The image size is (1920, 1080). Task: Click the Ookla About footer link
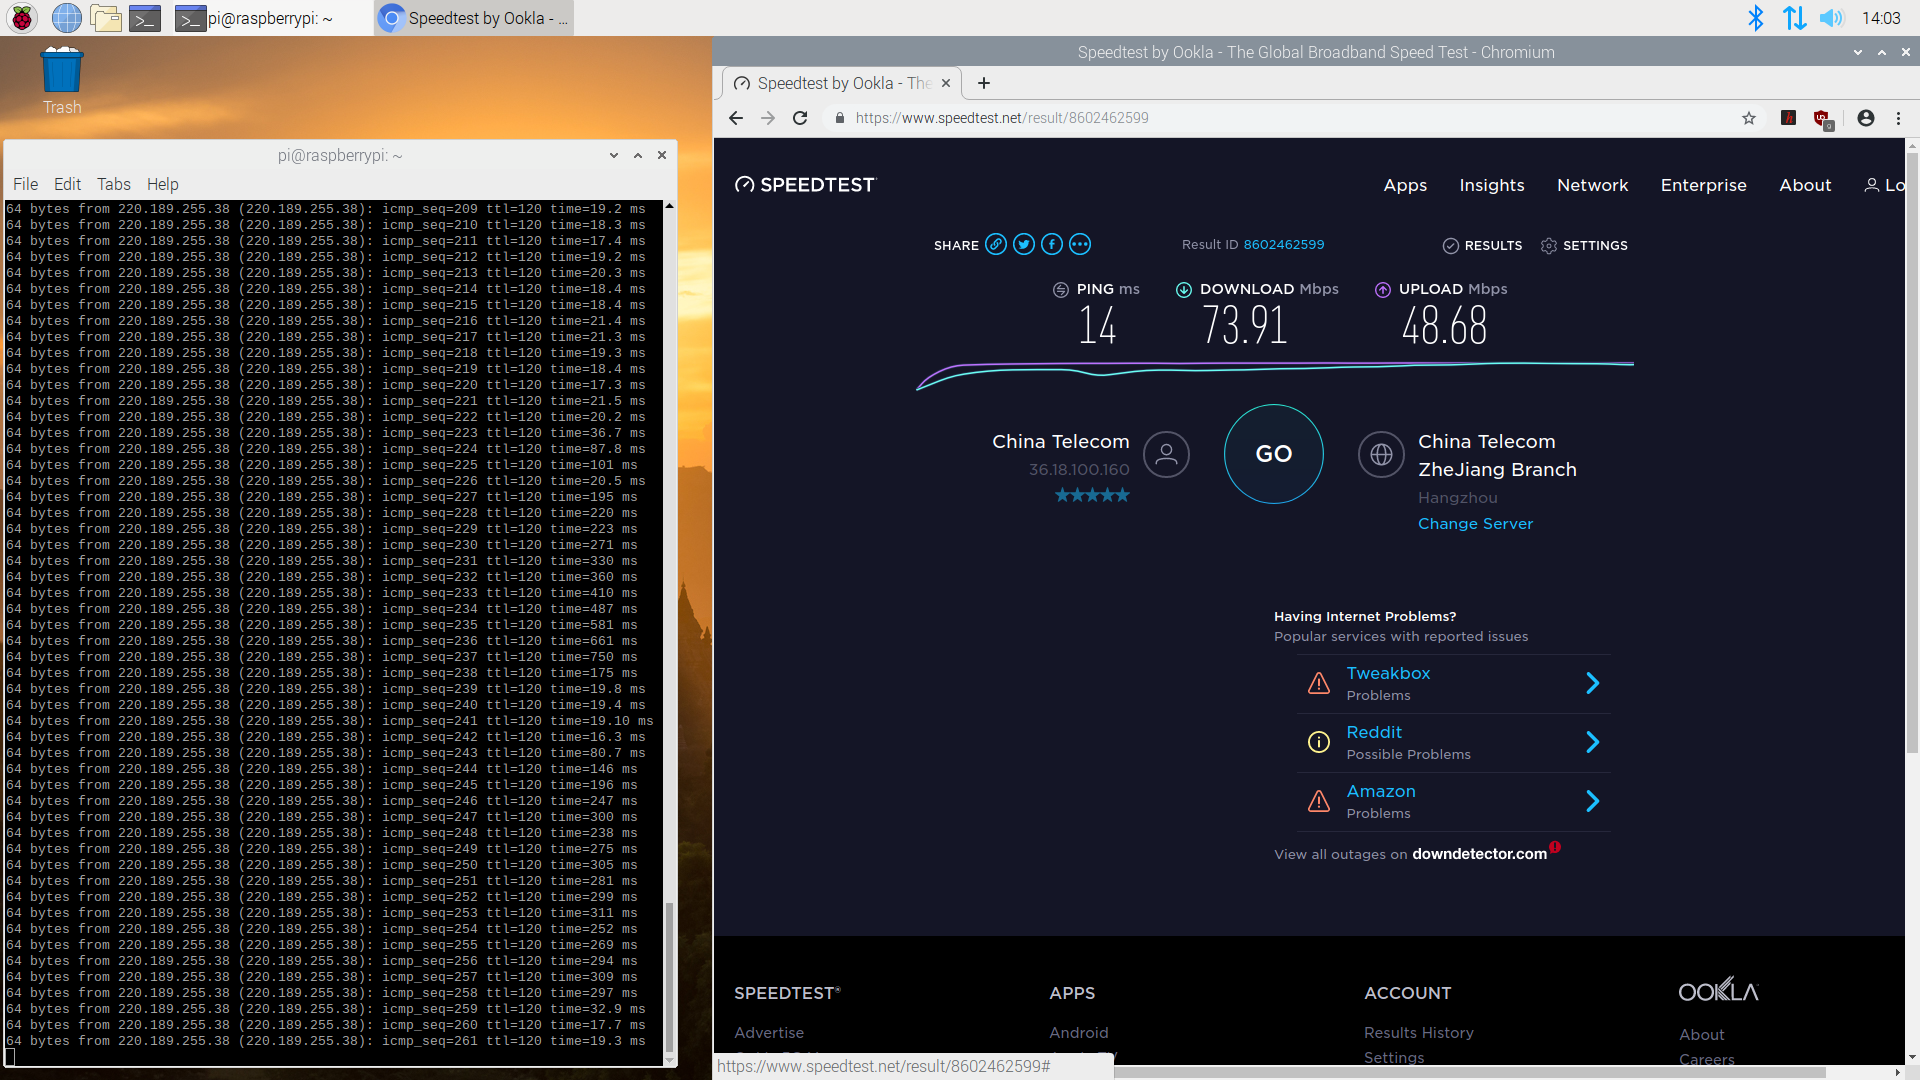(1701, 1035)
